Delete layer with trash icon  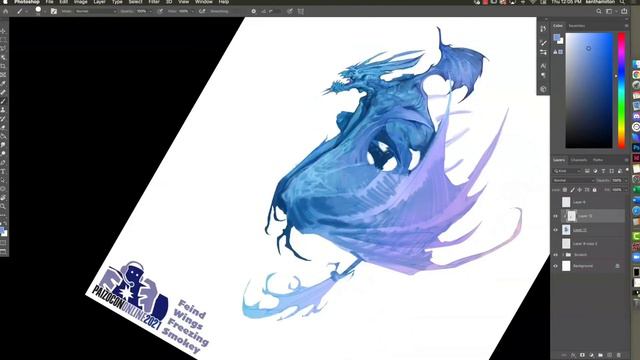tap(618, 356)
